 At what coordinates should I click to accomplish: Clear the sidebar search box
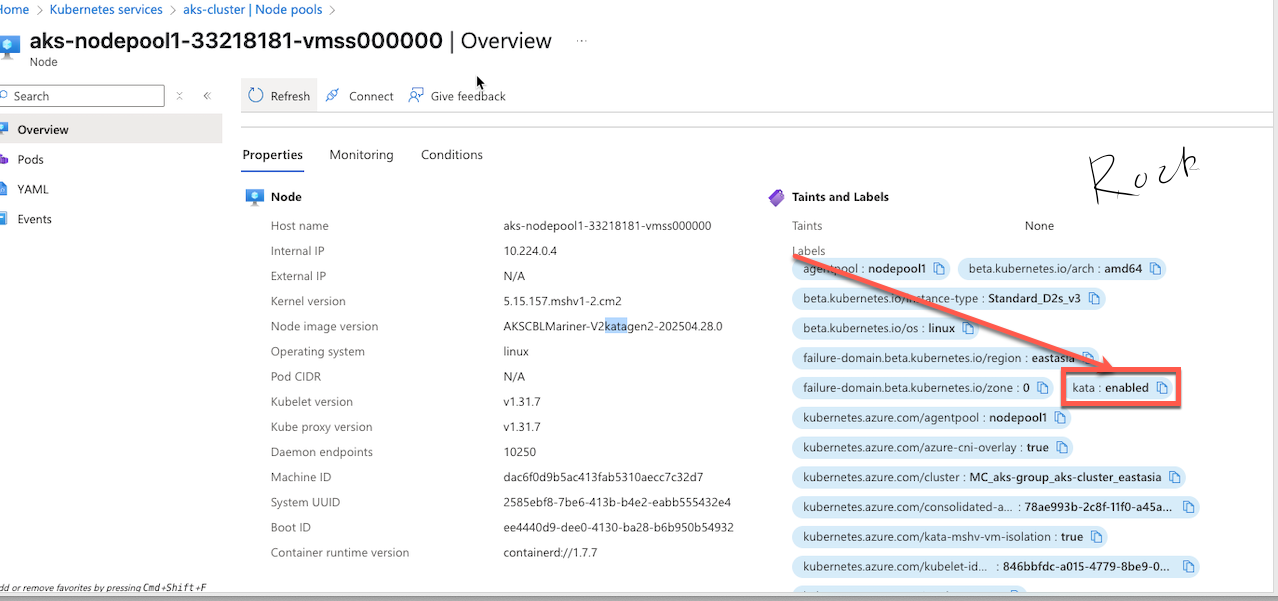[180, 96]
